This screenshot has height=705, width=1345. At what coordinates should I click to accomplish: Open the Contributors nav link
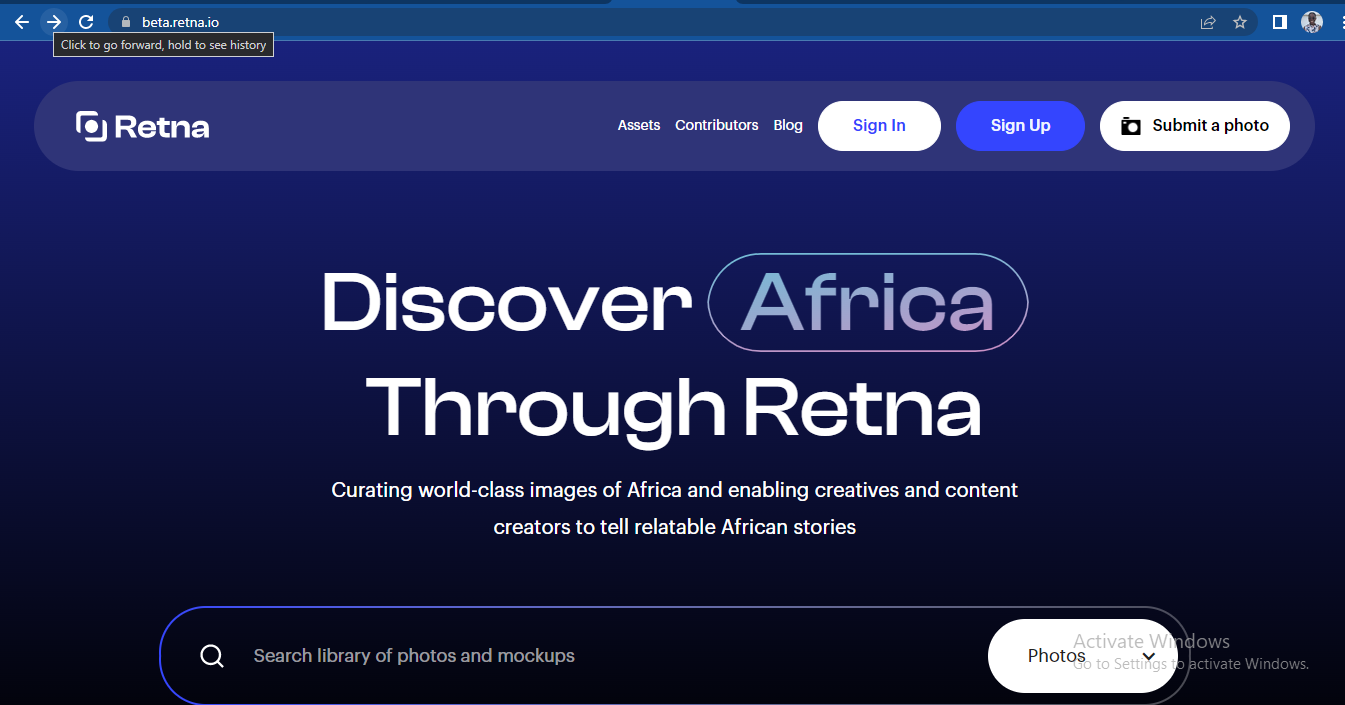tap(717, 125)
